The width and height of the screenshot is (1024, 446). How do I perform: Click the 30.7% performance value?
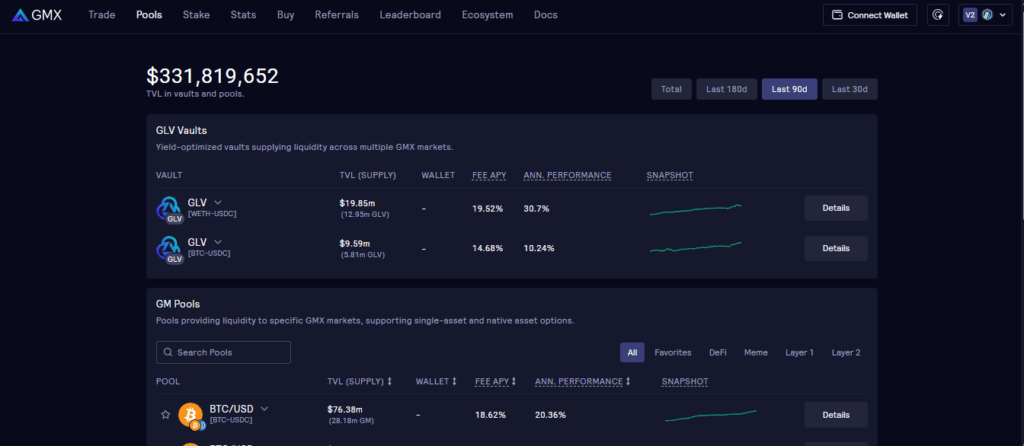pyautogui.click(x=537, y=209)
